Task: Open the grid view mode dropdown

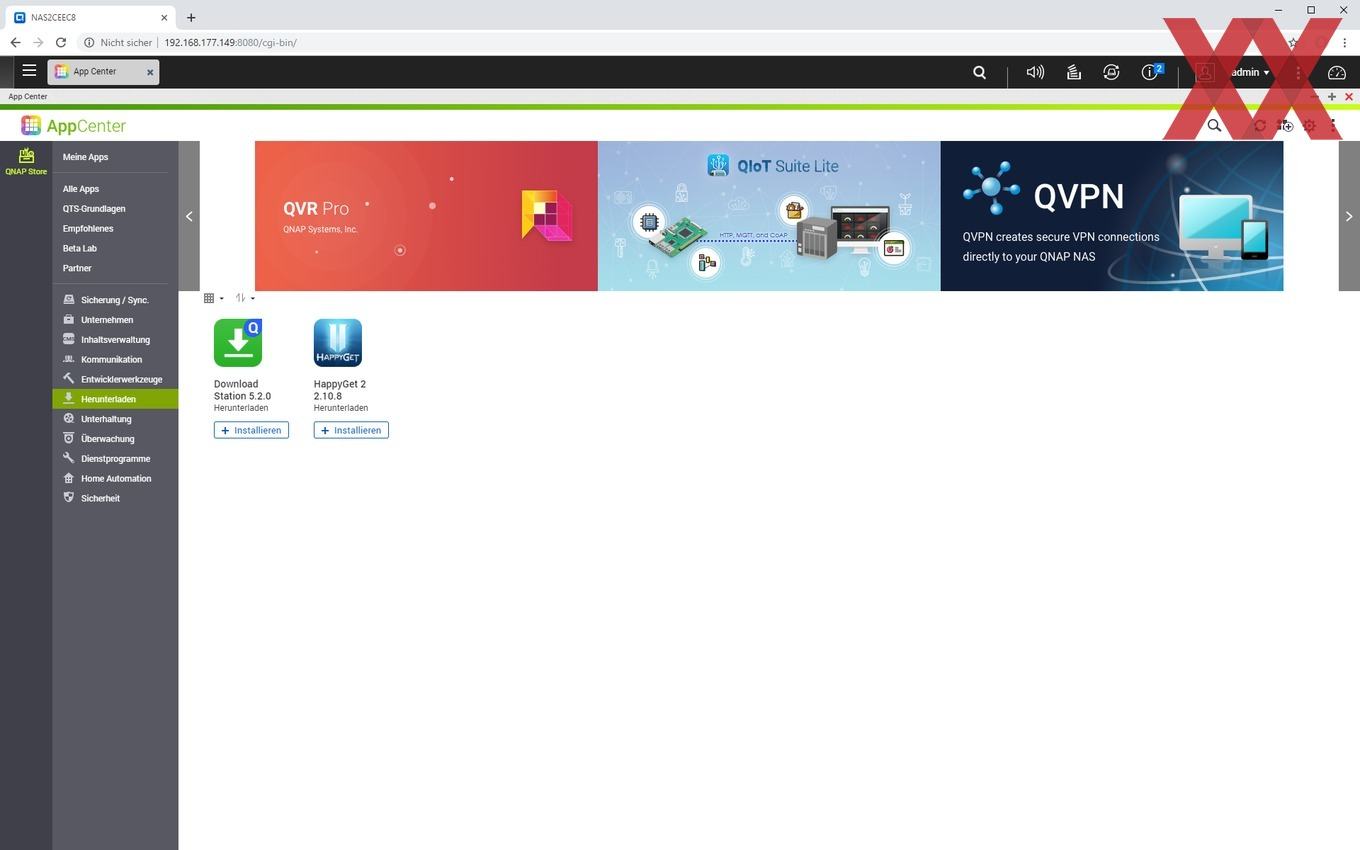Action: [x=214, y=298]
